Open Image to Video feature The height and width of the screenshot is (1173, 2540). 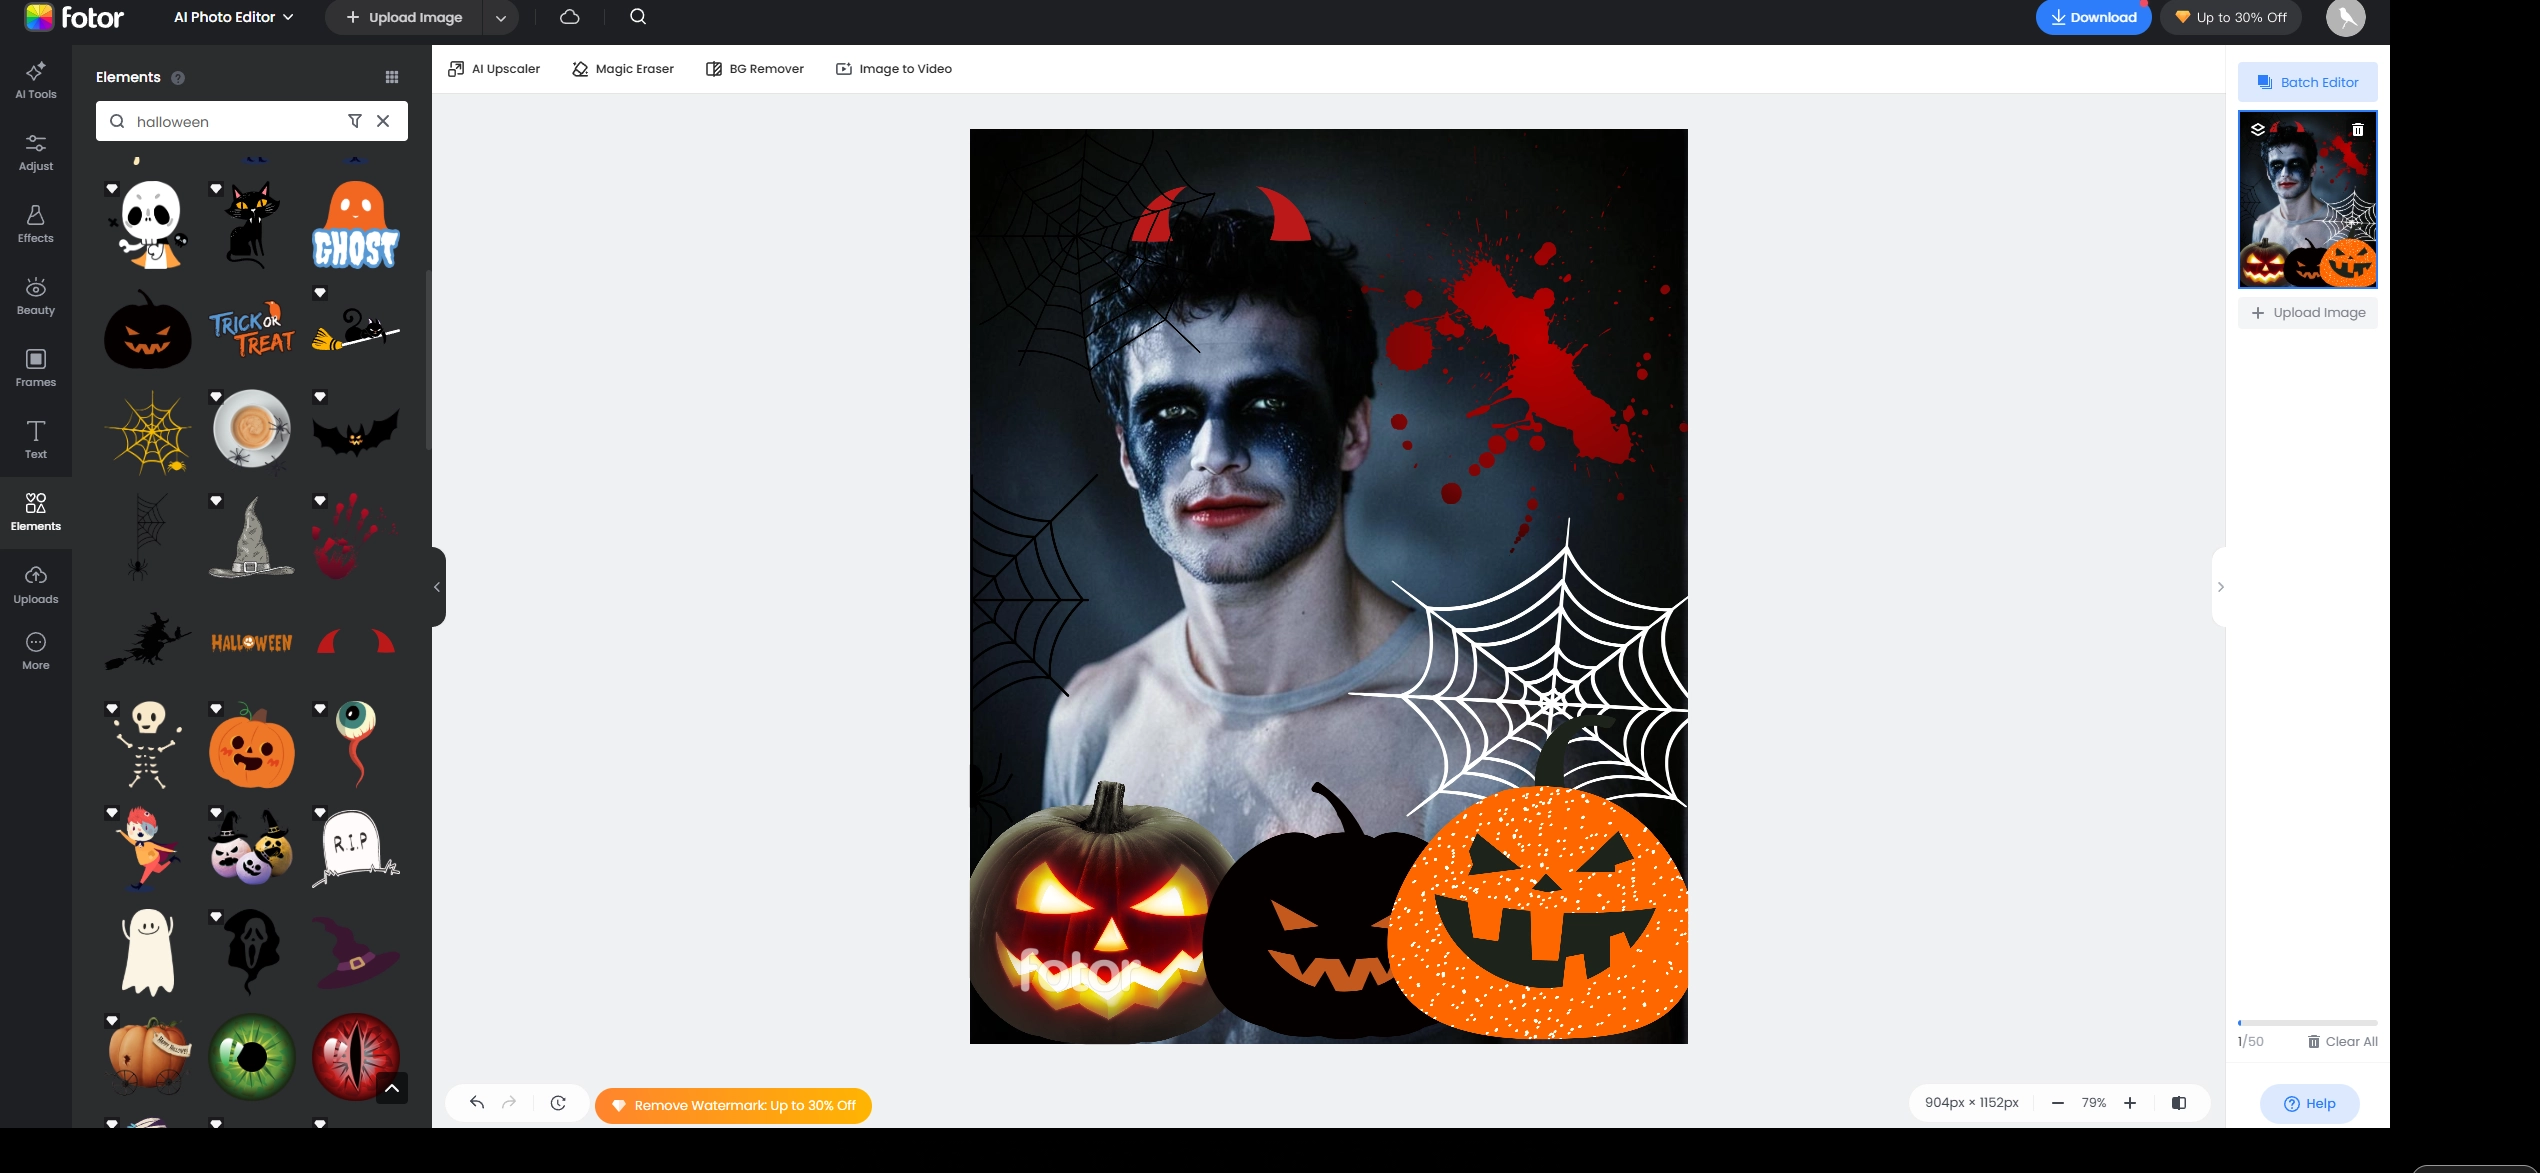[893, 68]
